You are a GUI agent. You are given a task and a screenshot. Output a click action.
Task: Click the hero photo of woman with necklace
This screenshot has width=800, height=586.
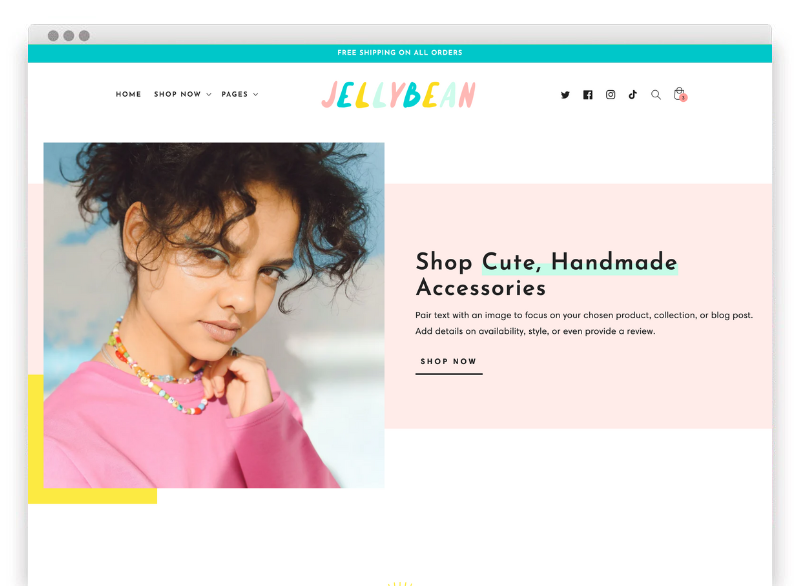coord(214,315)
